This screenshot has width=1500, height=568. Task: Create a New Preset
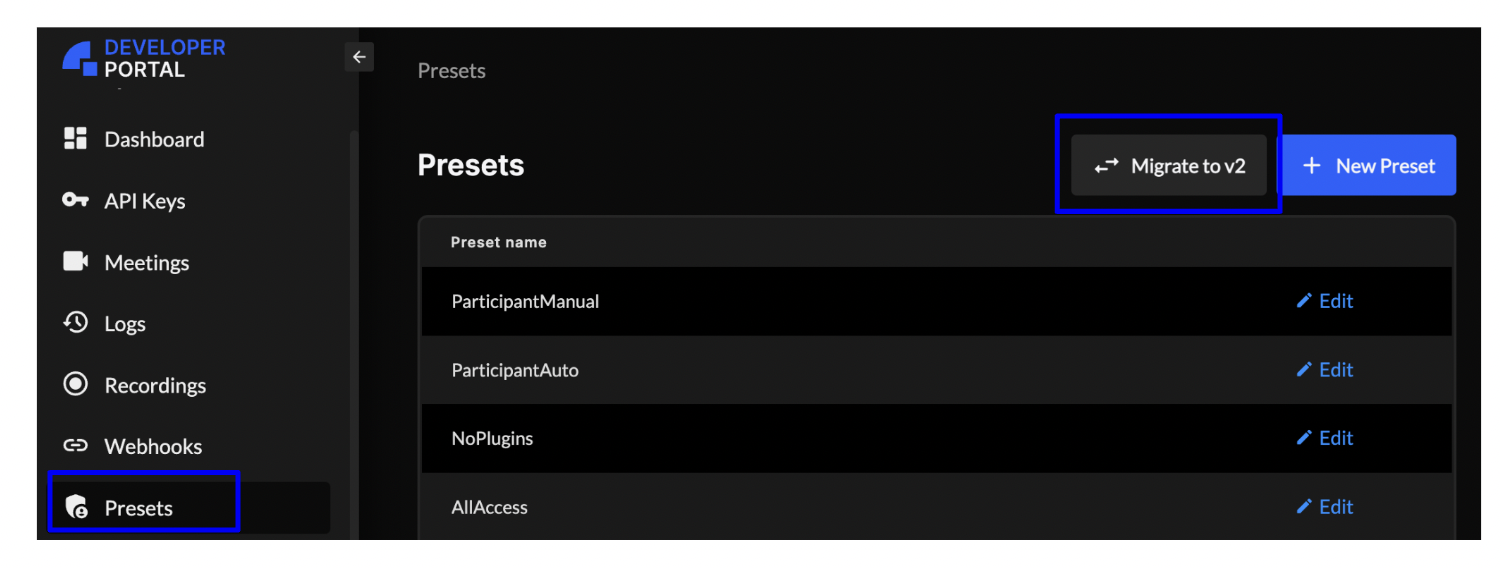tap(1368, 166)
